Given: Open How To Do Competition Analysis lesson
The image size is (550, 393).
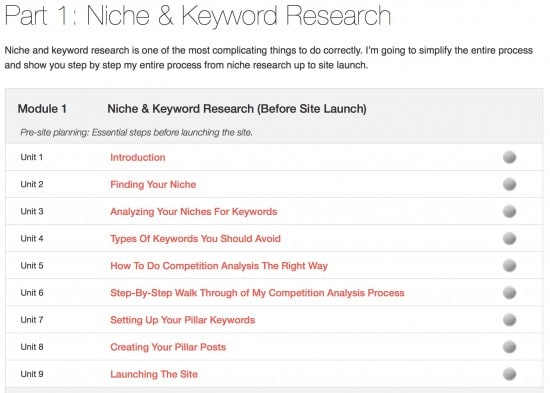Looking at the screenshot, I should pos(219,266).
